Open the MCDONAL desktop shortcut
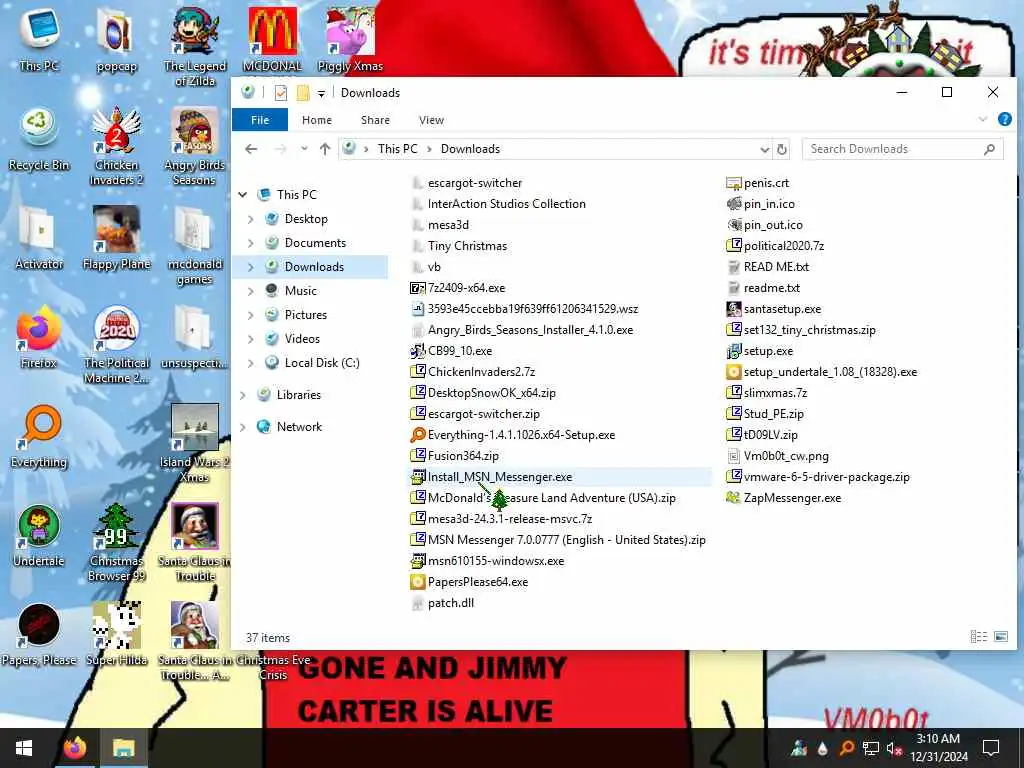Image resolution: width=1024 pixels, height=768 pixels. [x=272, y=39]
